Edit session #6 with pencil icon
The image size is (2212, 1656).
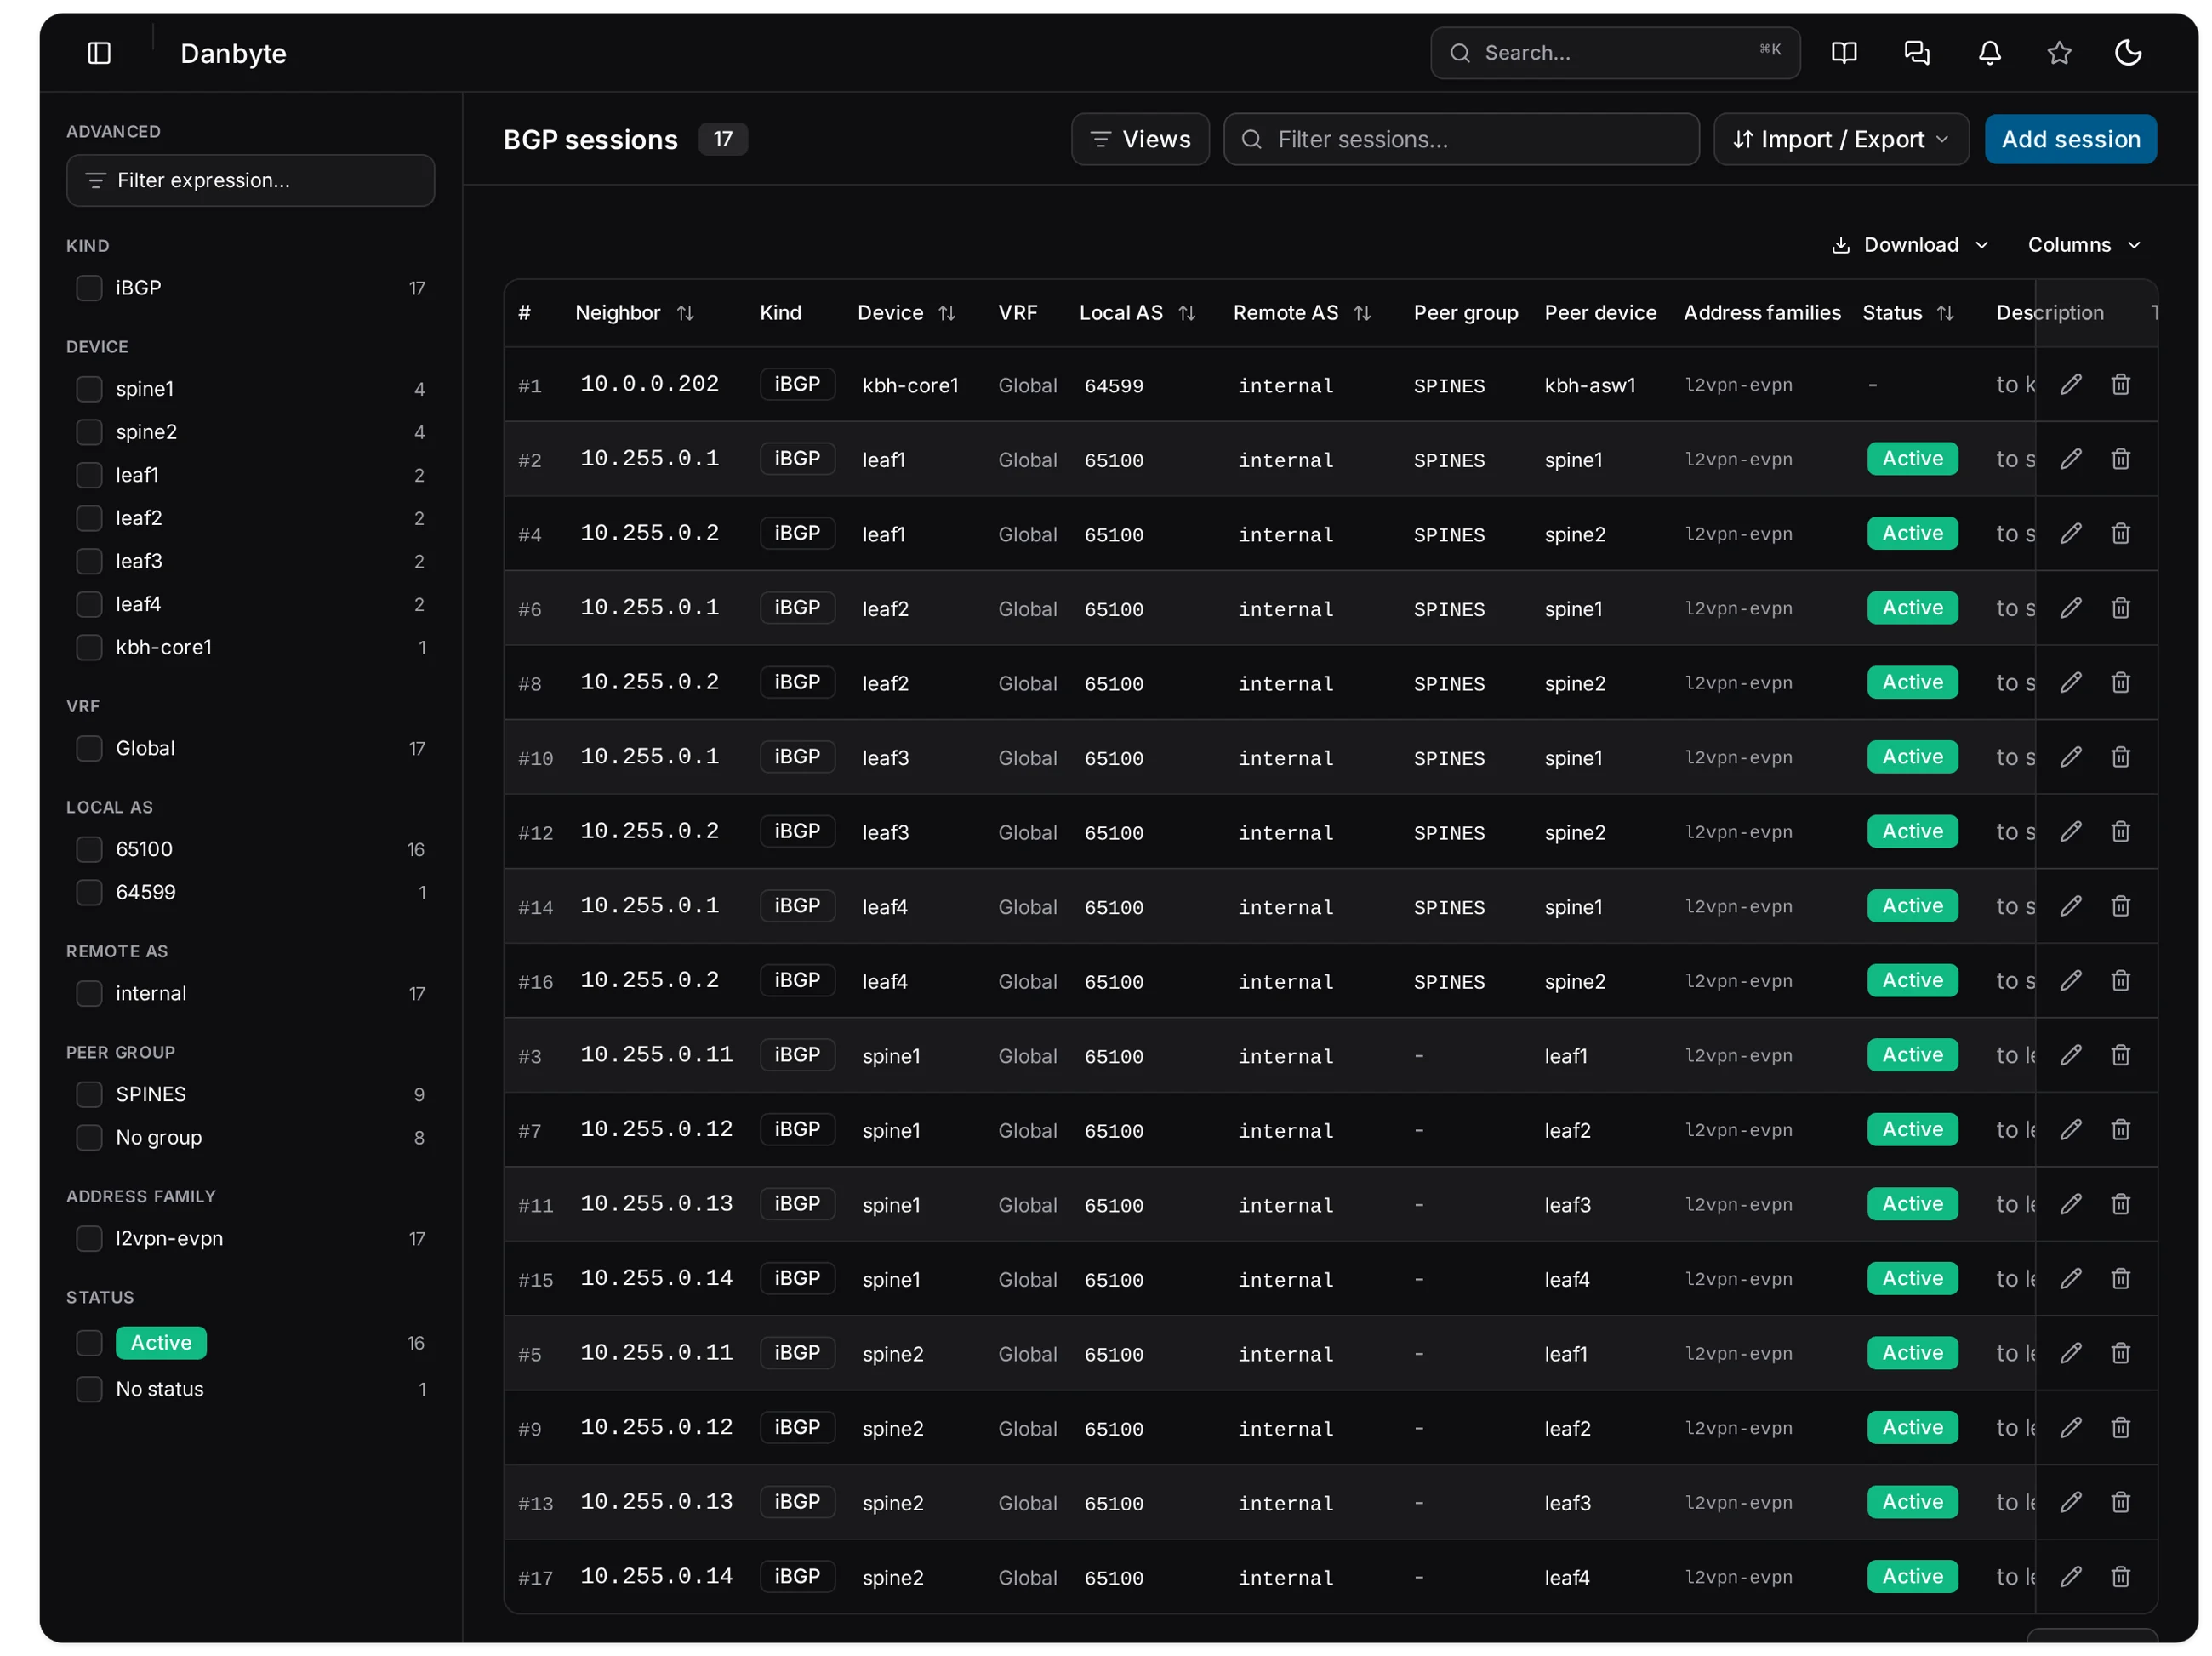point(2070,608)
